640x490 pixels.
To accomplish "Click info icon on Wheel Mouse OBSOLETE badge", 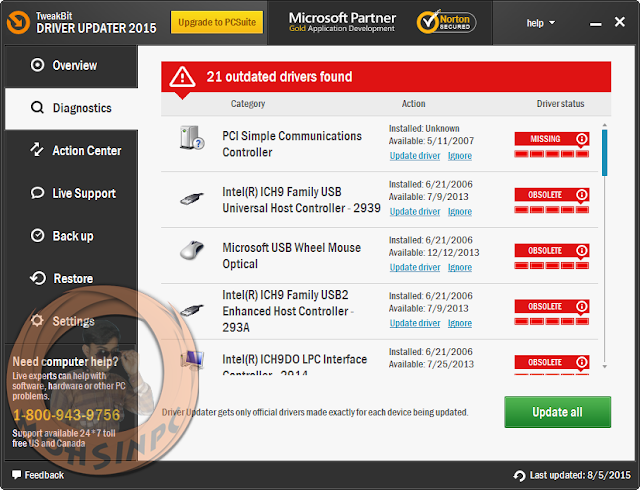I will point(582,250).
